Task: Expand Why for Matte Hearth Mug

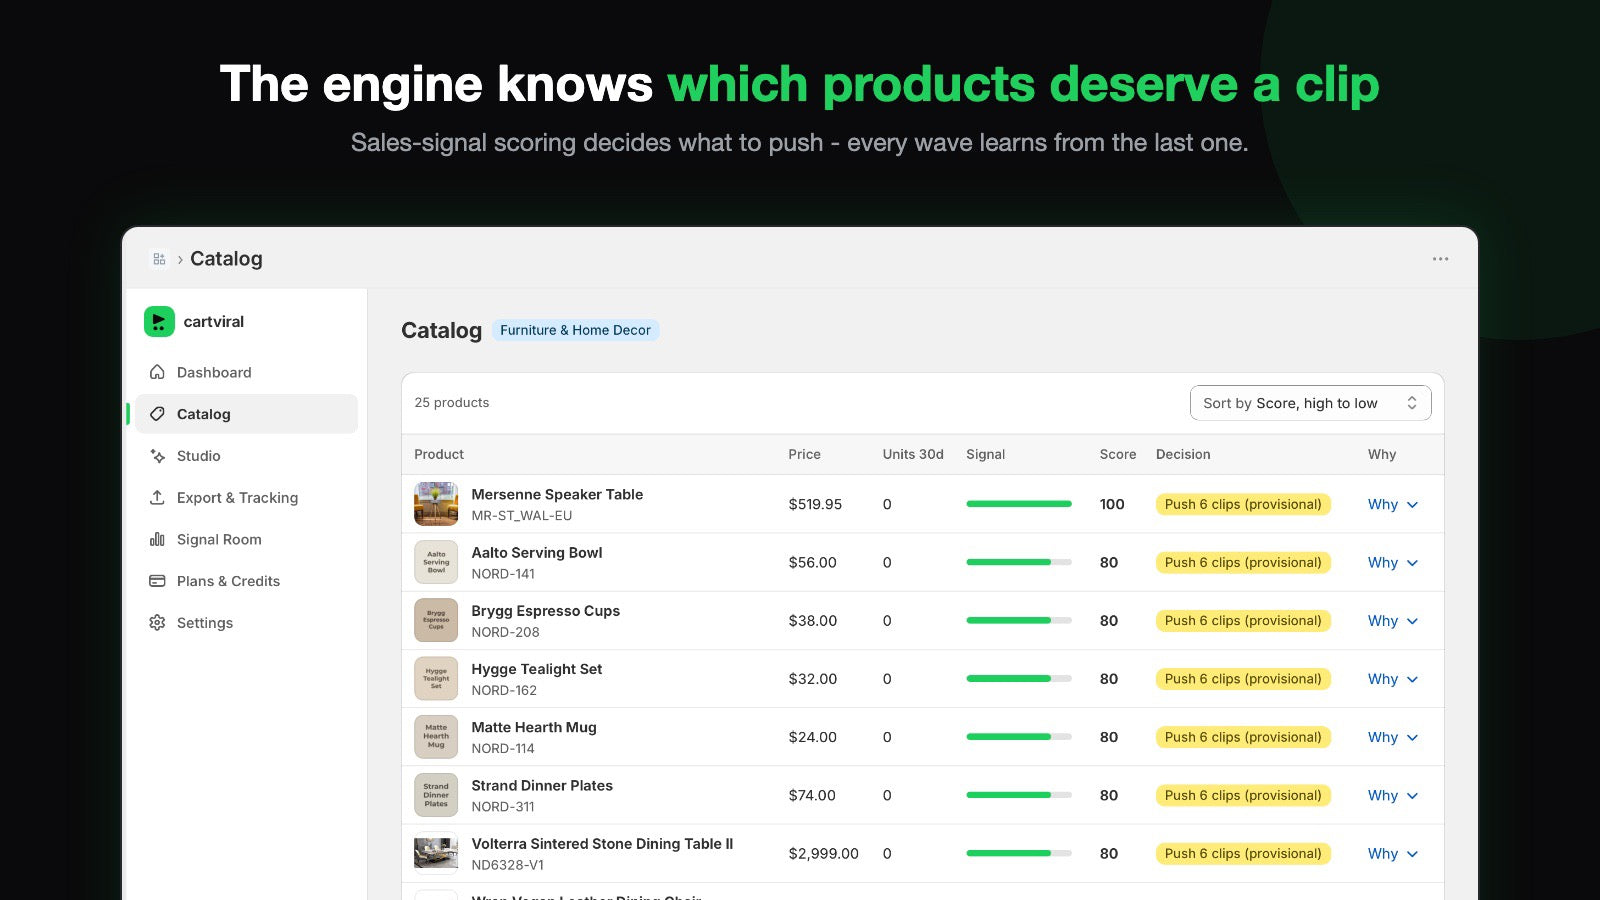Action: pos(1393,737)
